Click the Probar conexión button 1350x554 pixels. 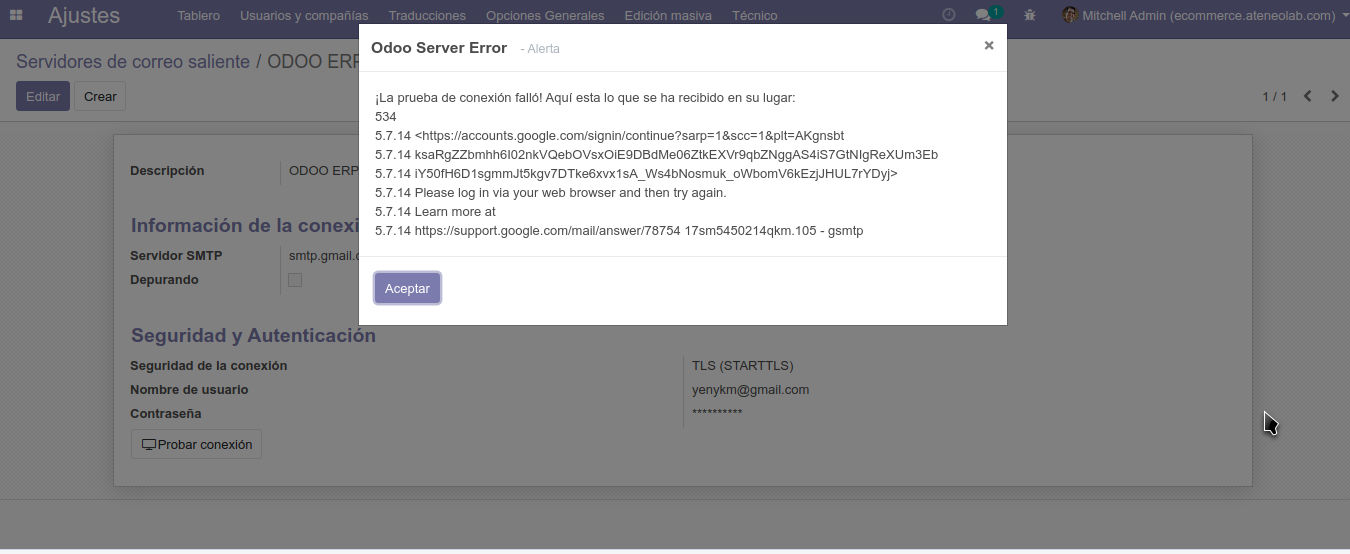click(x=196, y=444)
